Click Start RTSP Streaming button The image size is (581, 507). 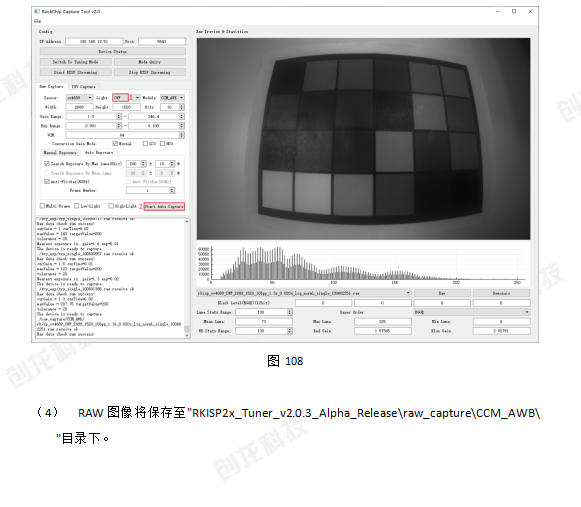(76, 72)
